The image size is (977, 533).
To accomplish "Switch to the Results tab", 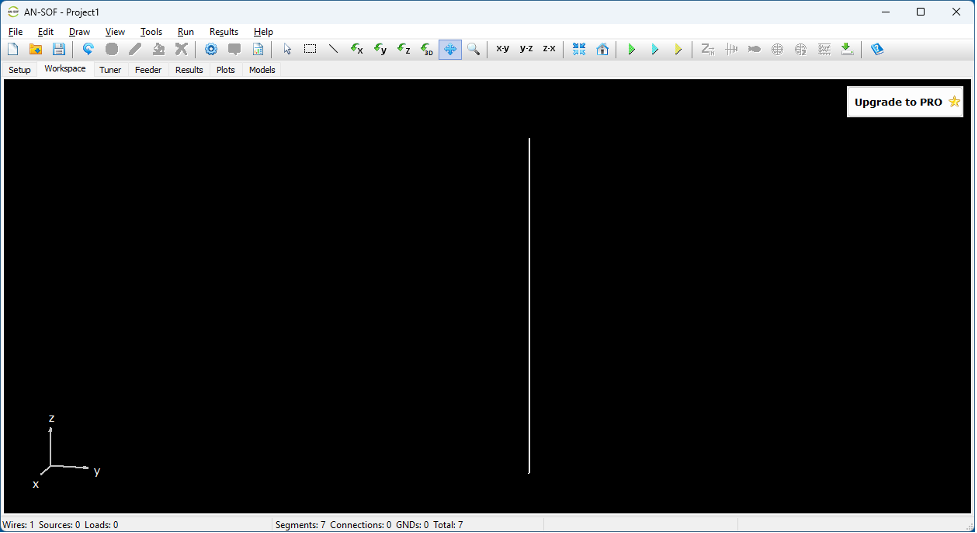I will pyautogui.click(x=189, y=70).
